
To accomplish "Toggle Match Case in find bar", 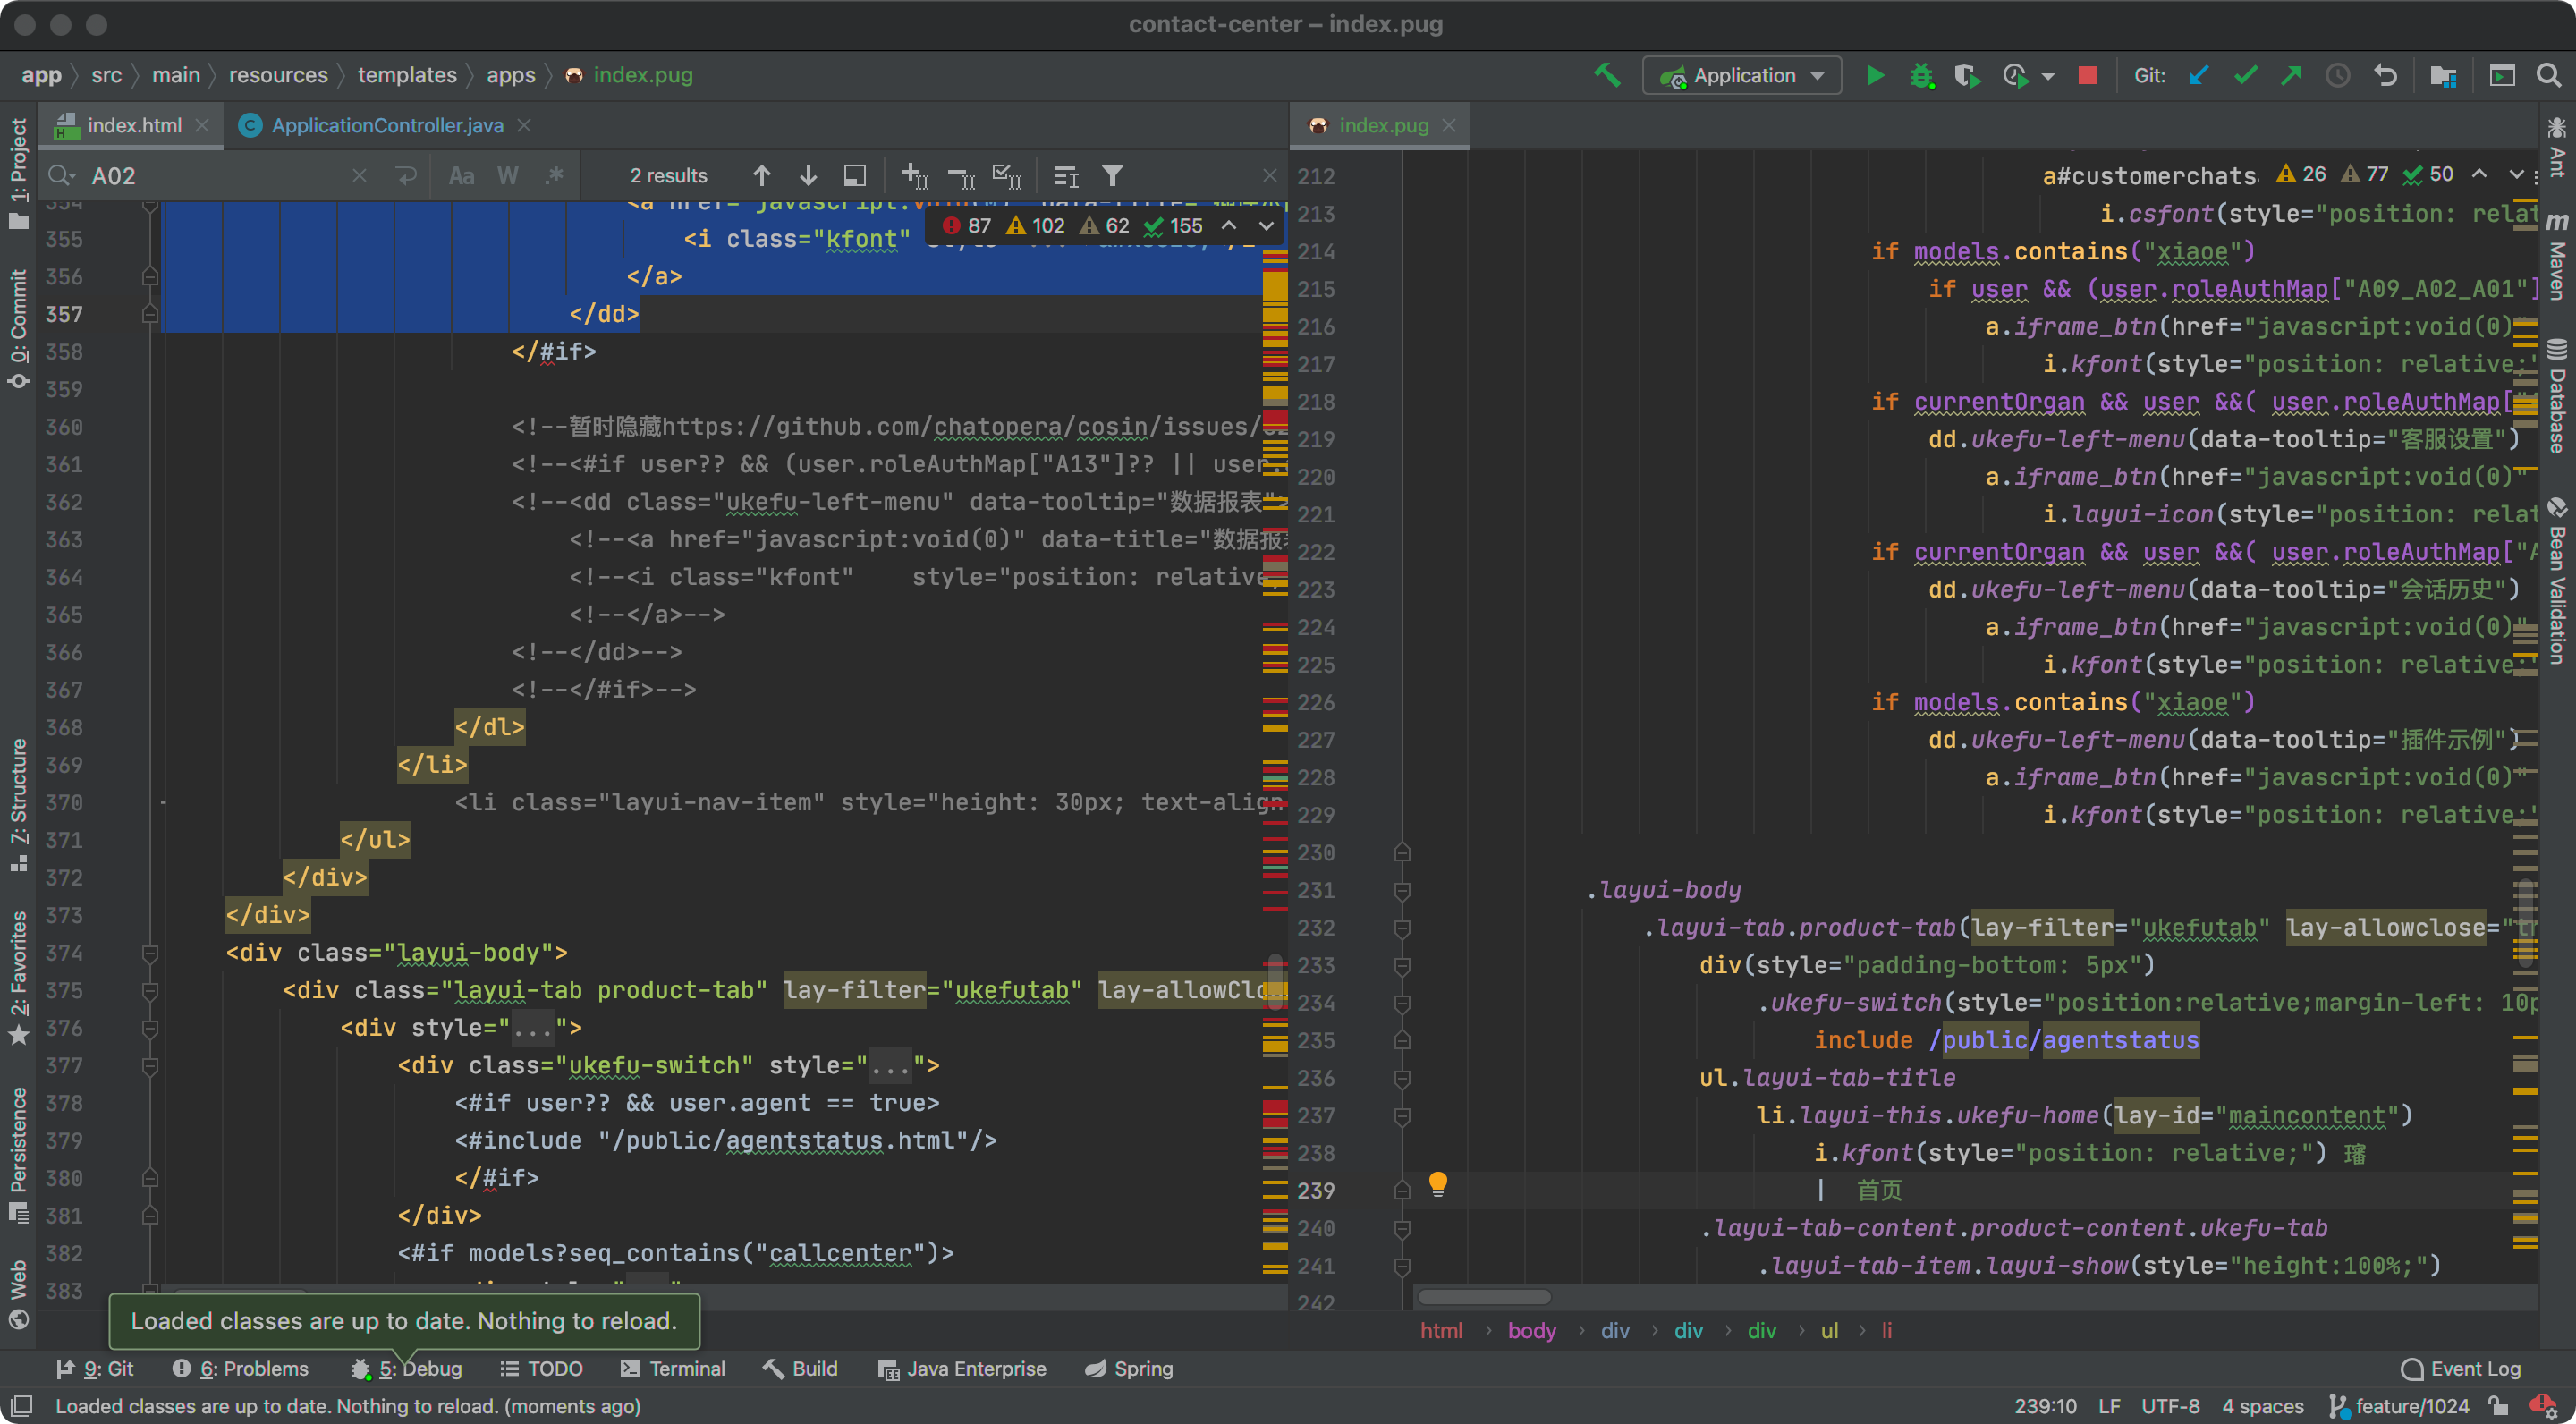I will [x=461, y=176].
